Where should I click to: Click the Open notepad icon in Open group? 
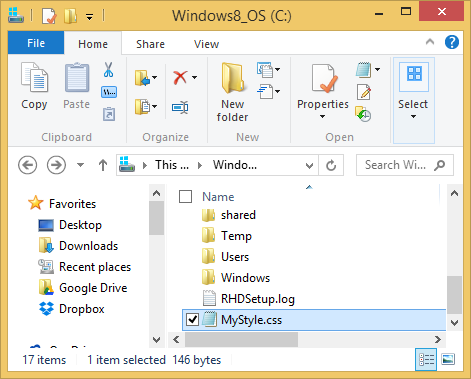point(363,70)
